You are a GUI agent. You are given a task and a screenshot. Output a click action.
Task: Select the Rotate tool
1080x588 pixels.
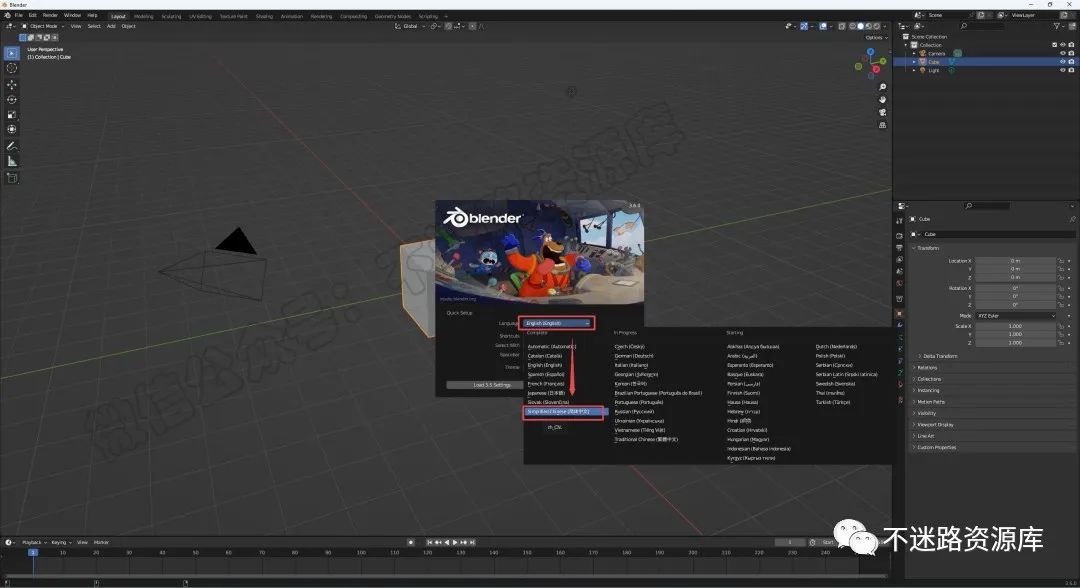coord(12,100)
